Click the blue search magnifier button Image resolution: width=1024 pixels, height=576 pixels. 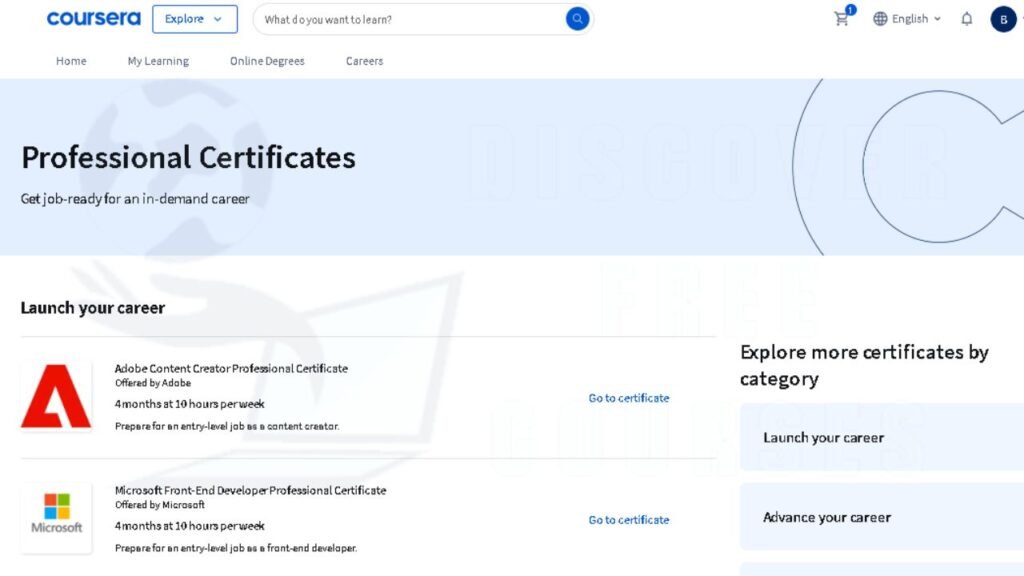tap(577, 19)
